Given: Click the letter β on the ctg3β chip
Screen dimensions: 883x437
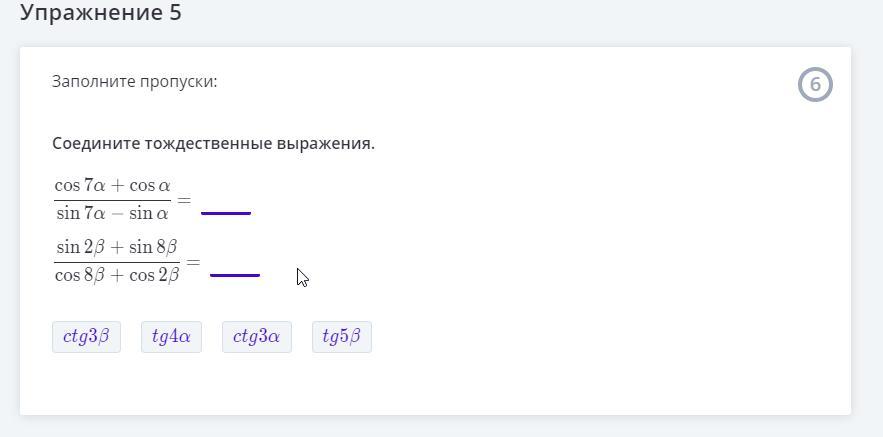Looking at the screenshot, I should point(104,337).
